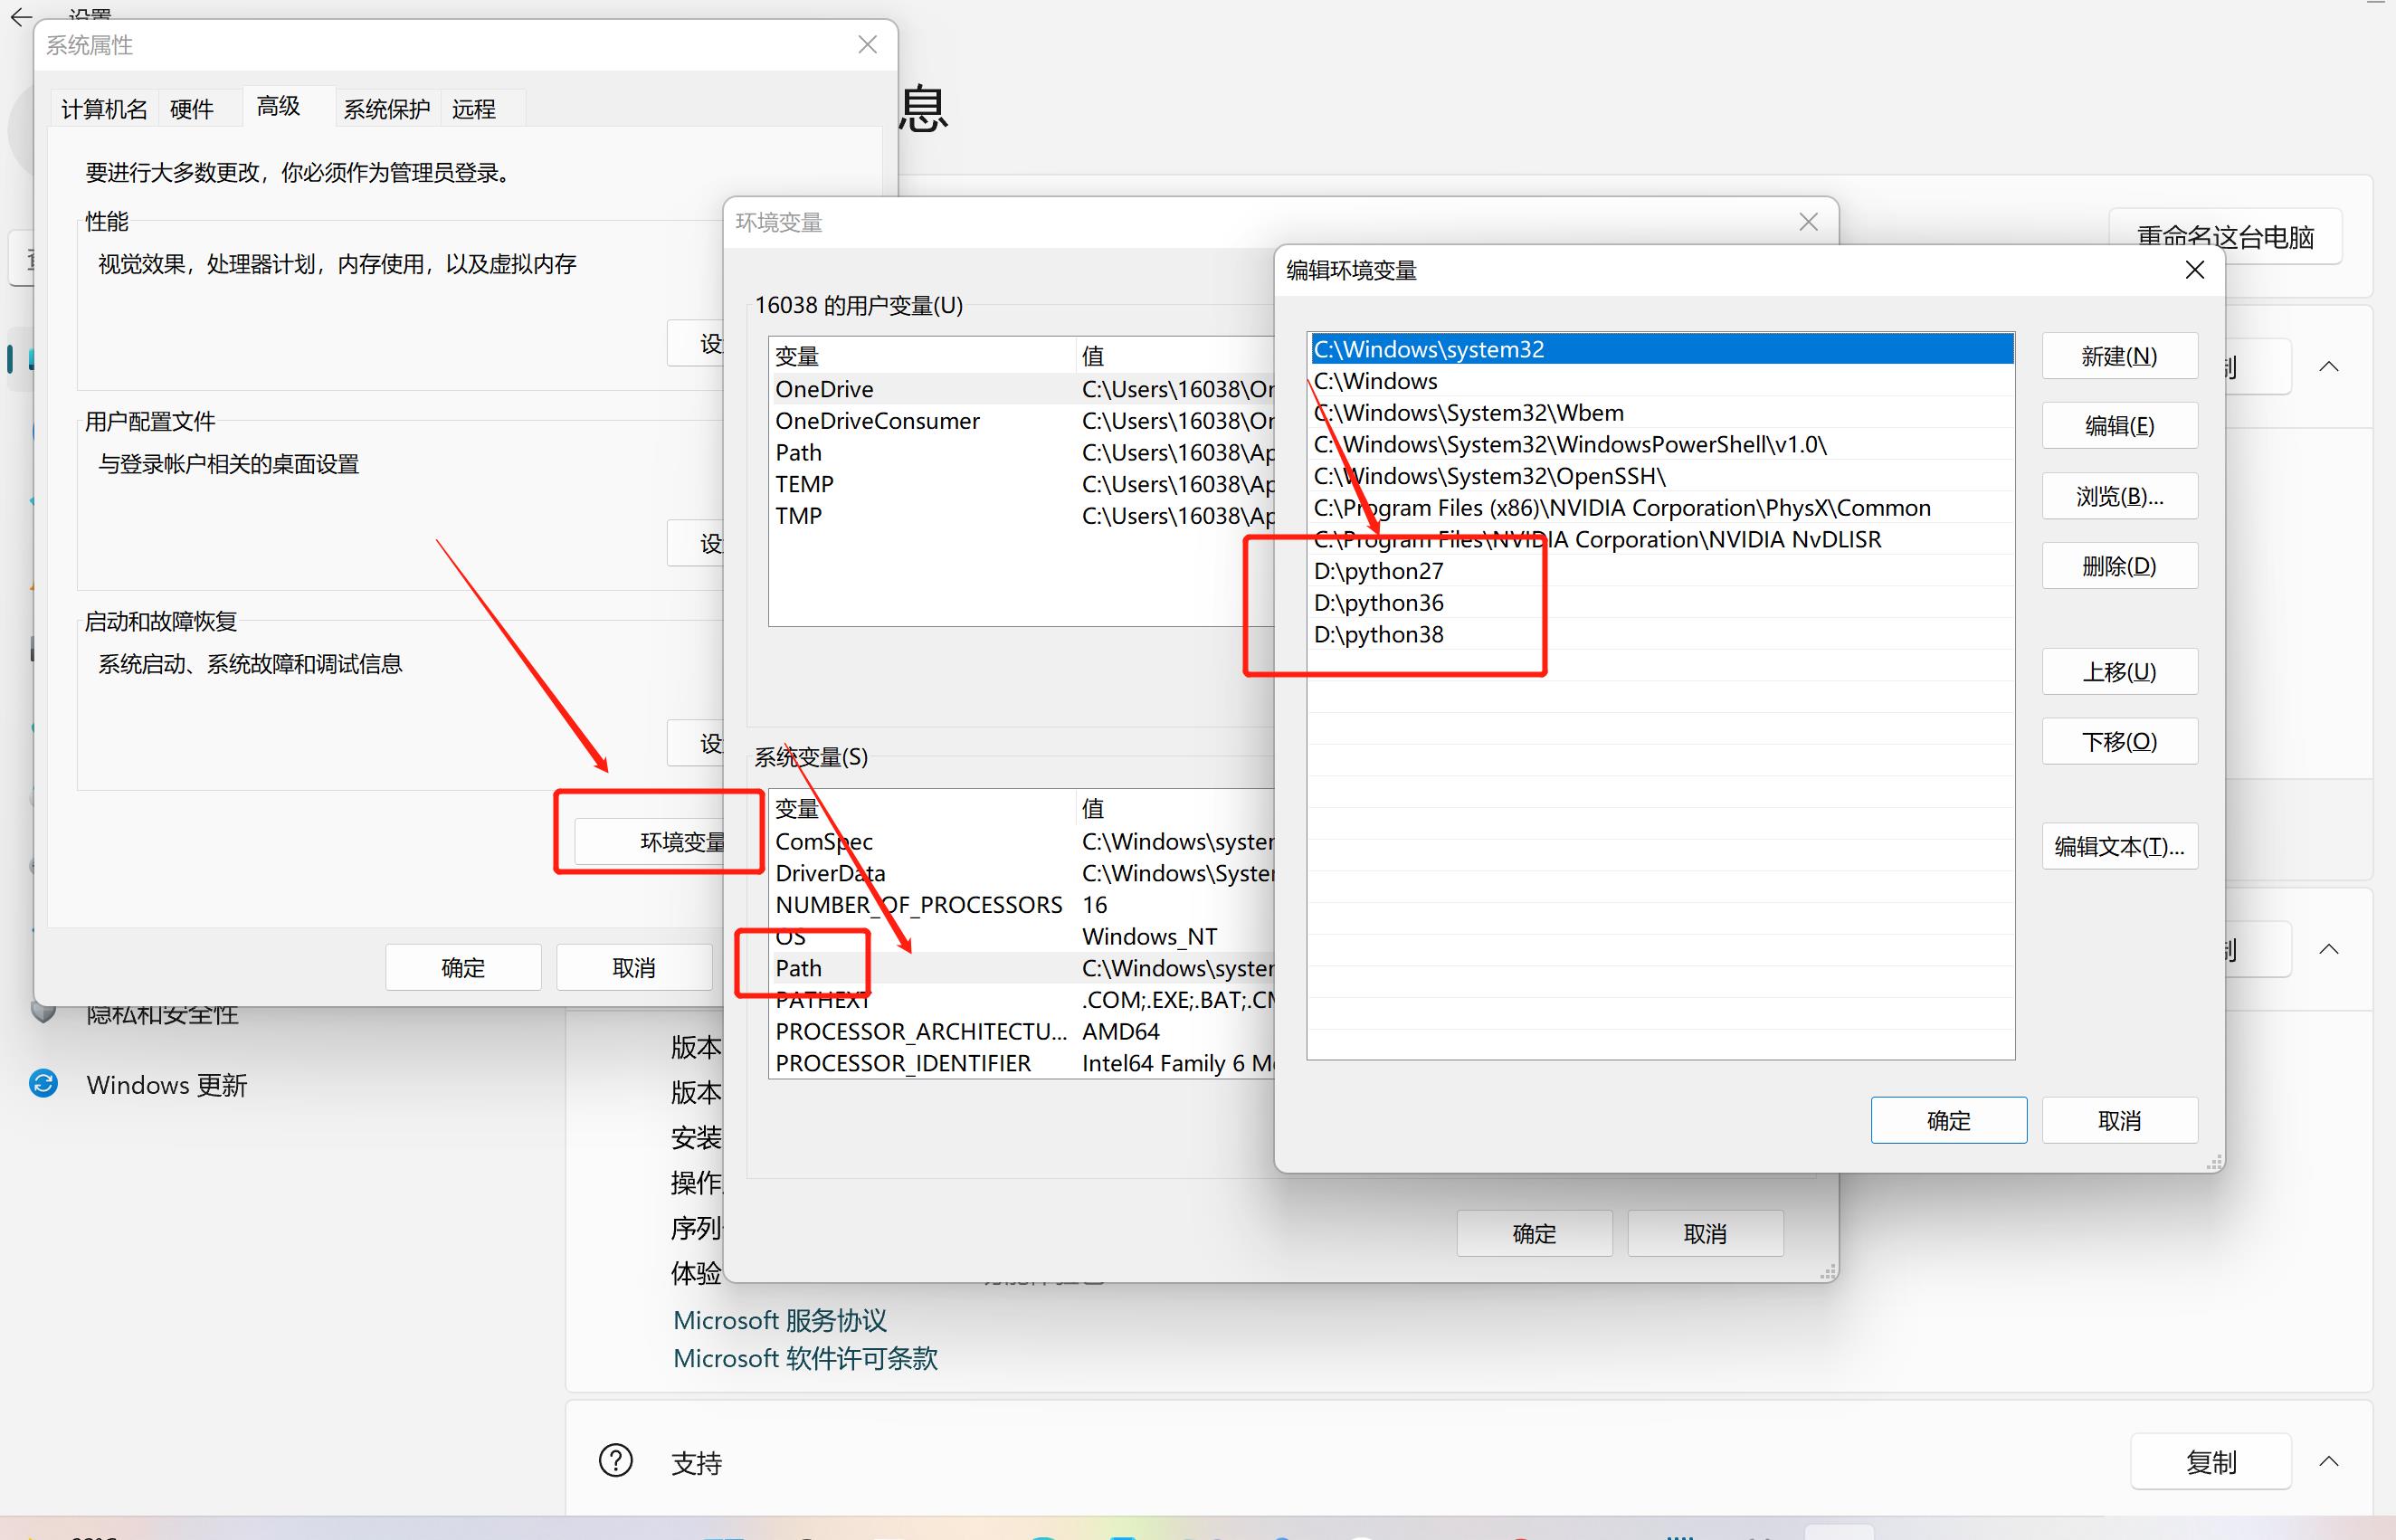Collapse the device specifications chevron
Image resolution: width=2396 pixels, height=1540 pixels.
2328,366
